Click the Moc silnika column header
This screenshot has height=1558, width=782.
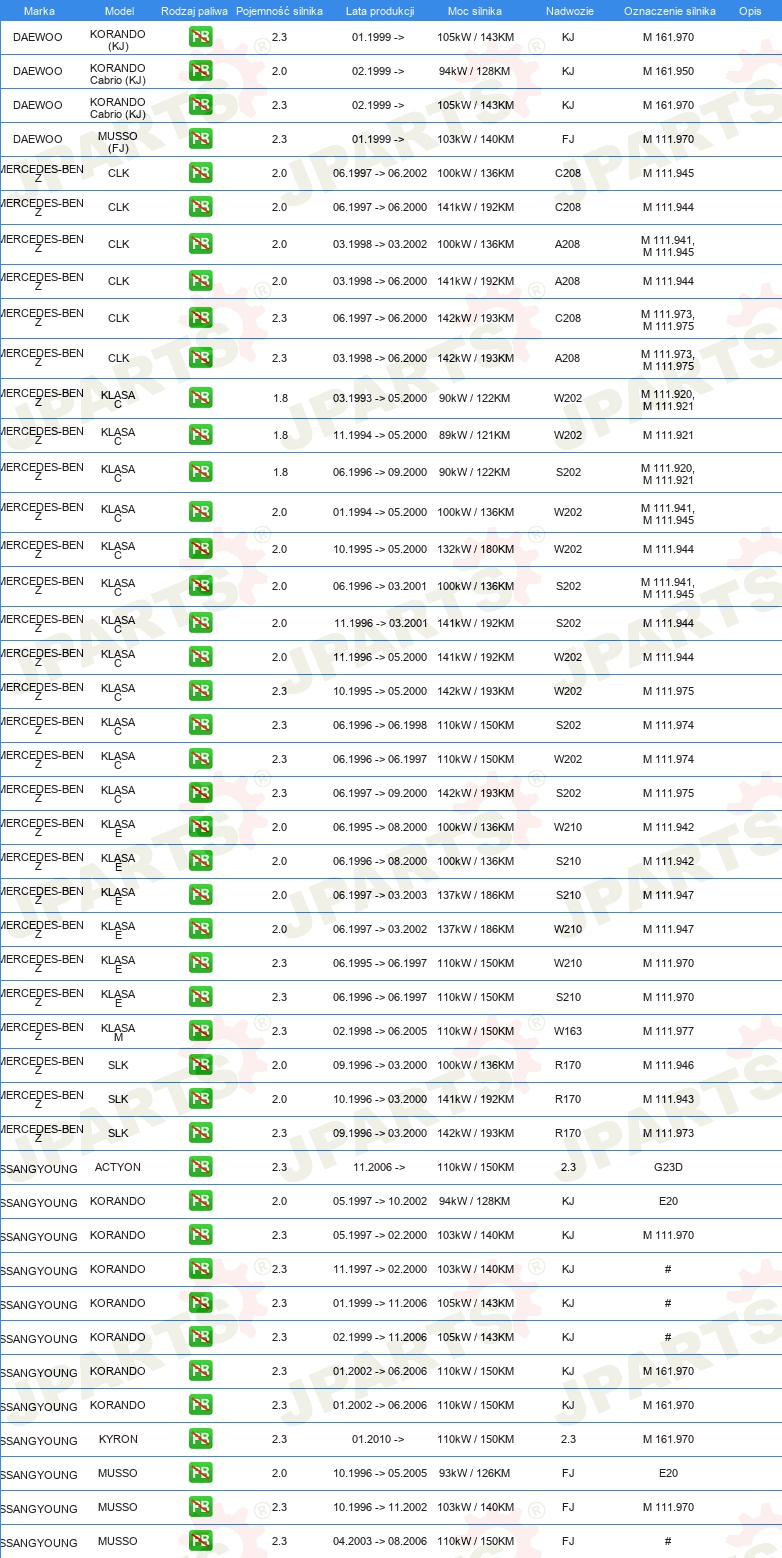(475, 10)
